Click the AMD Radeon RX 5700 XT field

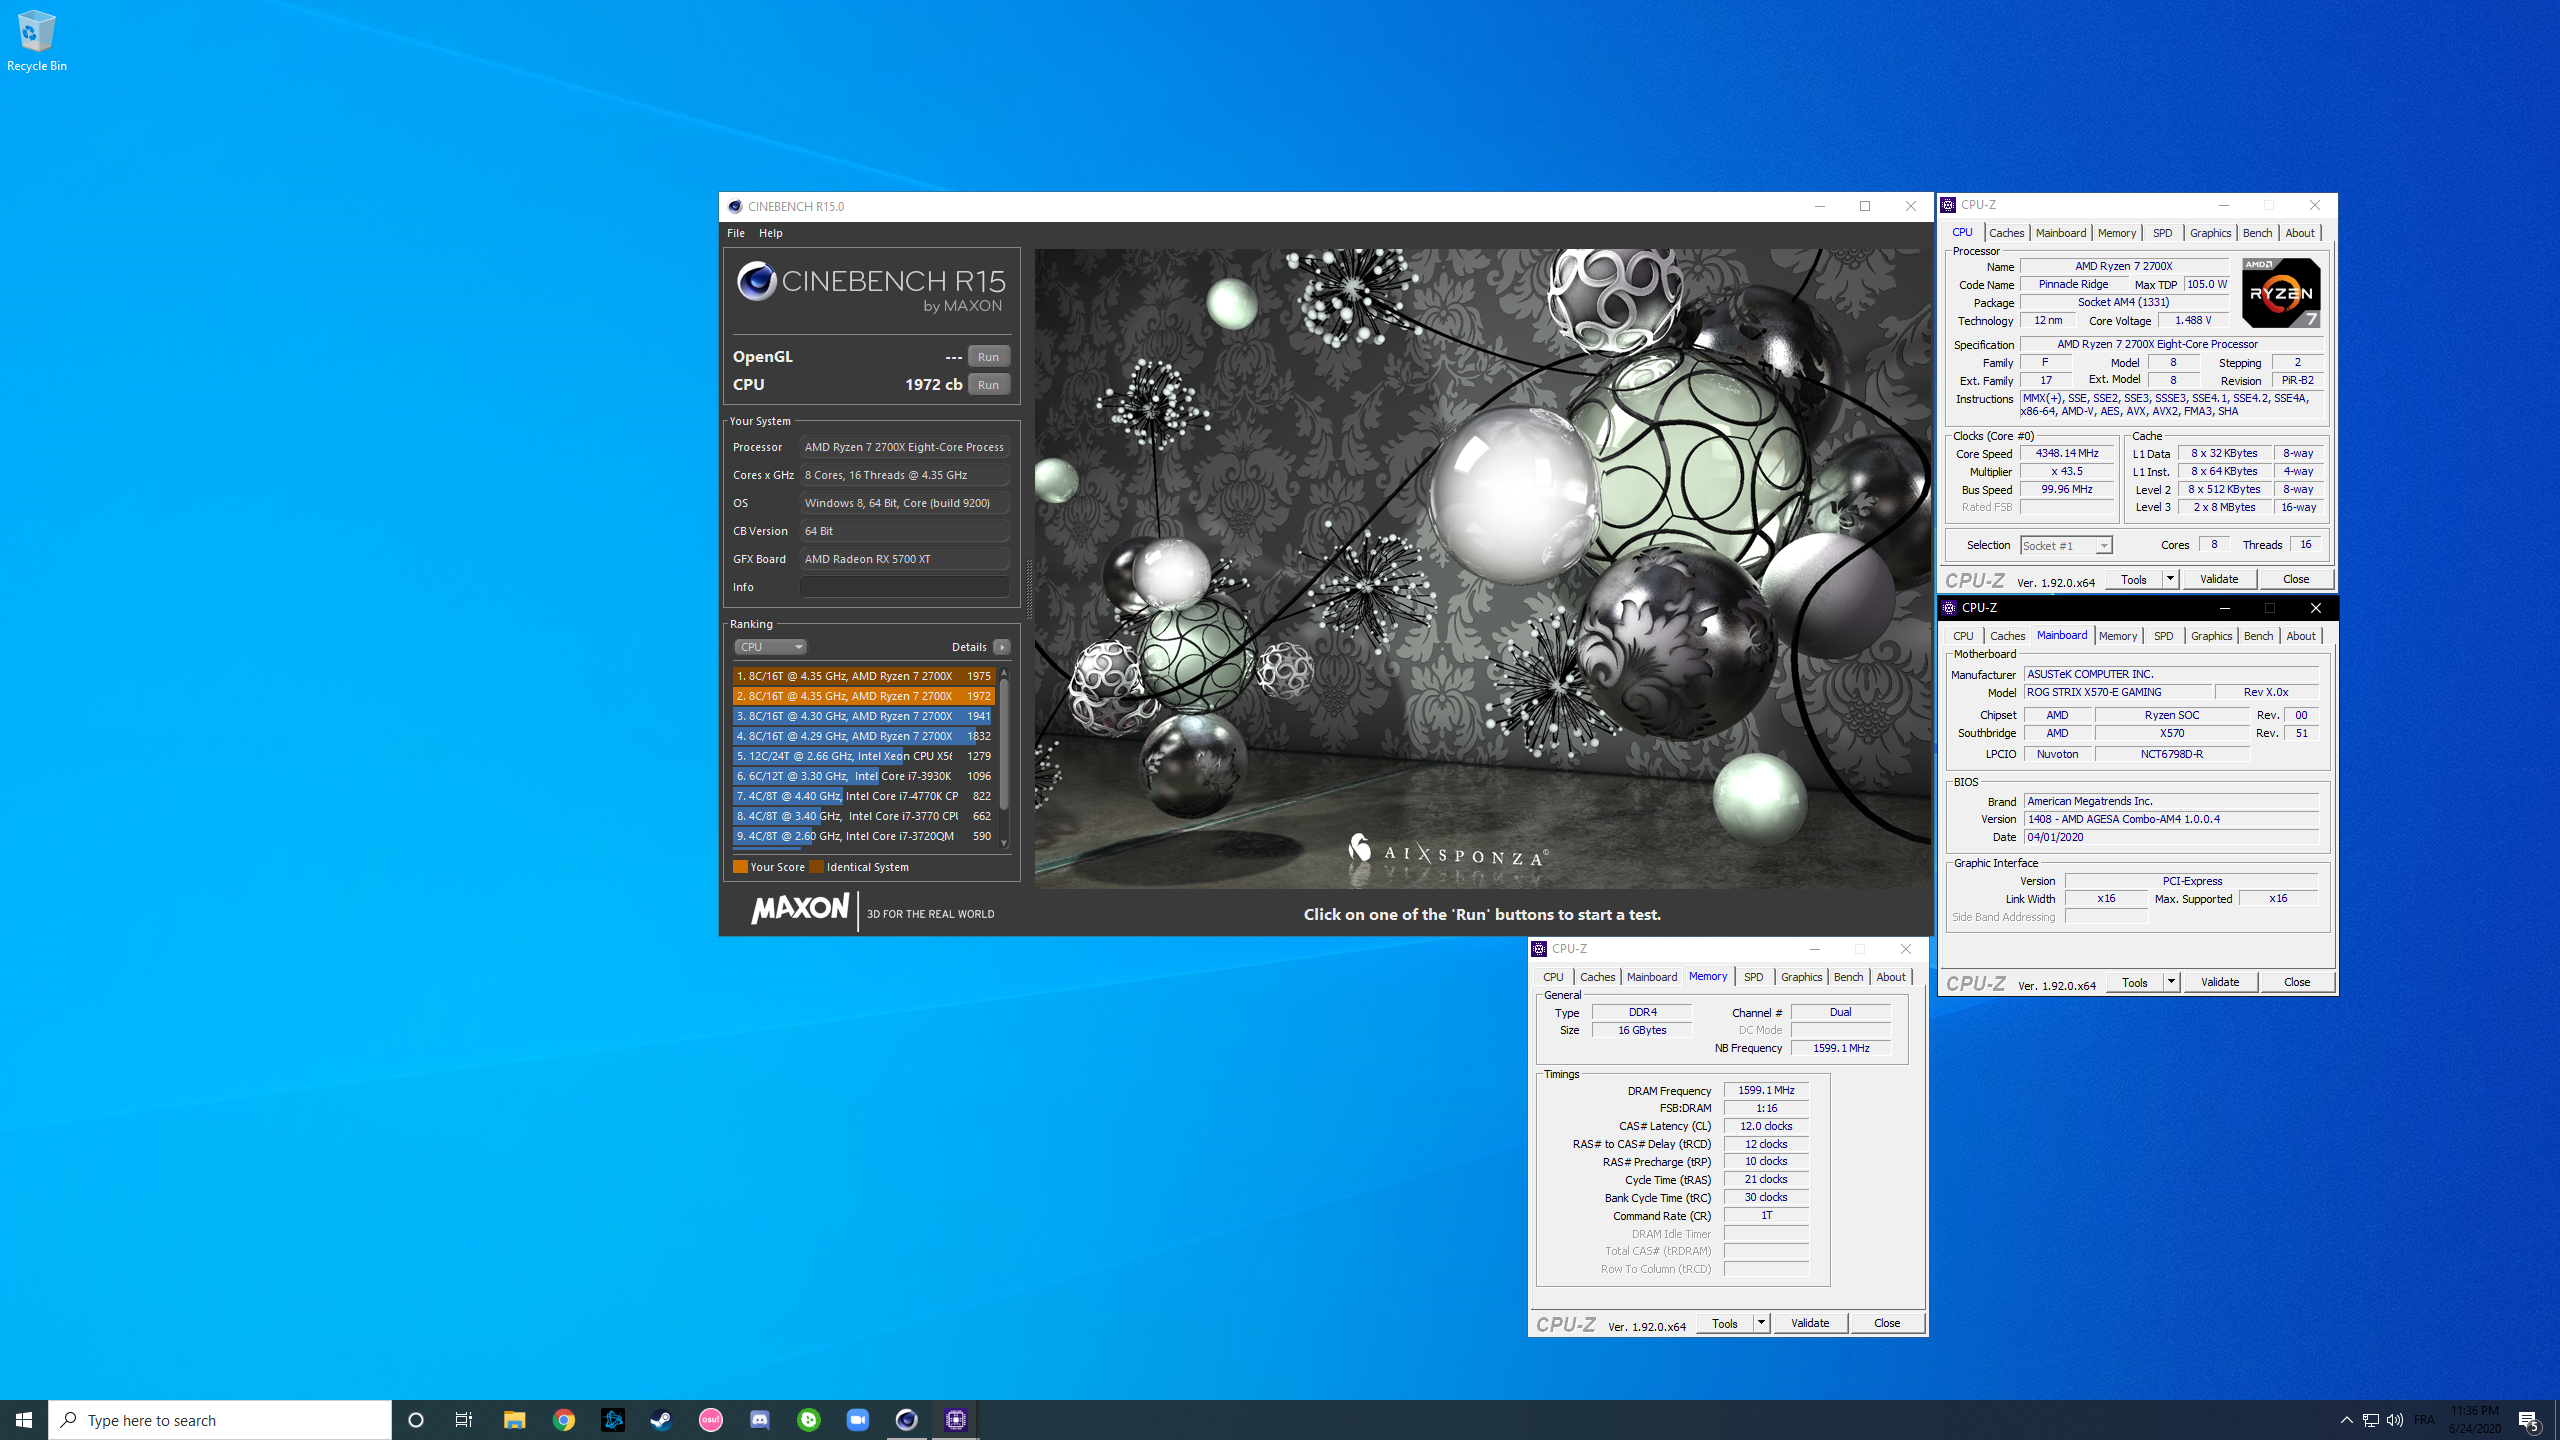(x=904, y=559)
